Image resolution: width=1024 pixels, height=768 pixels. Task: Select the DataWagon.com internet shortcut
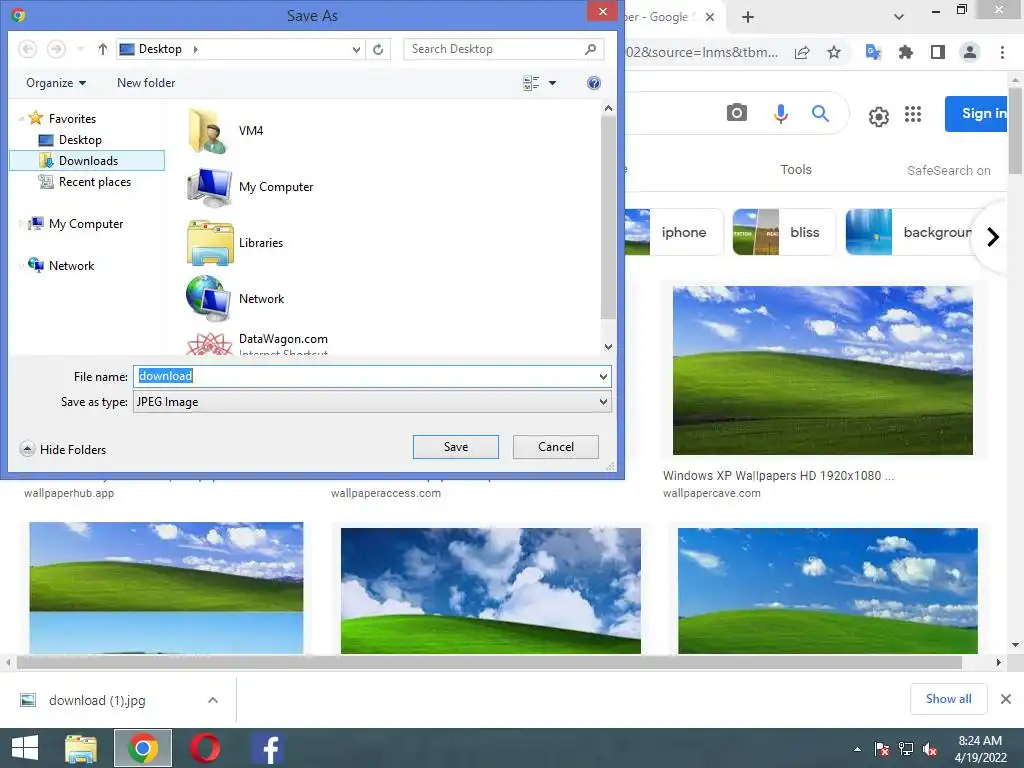(x=257, y=343)
